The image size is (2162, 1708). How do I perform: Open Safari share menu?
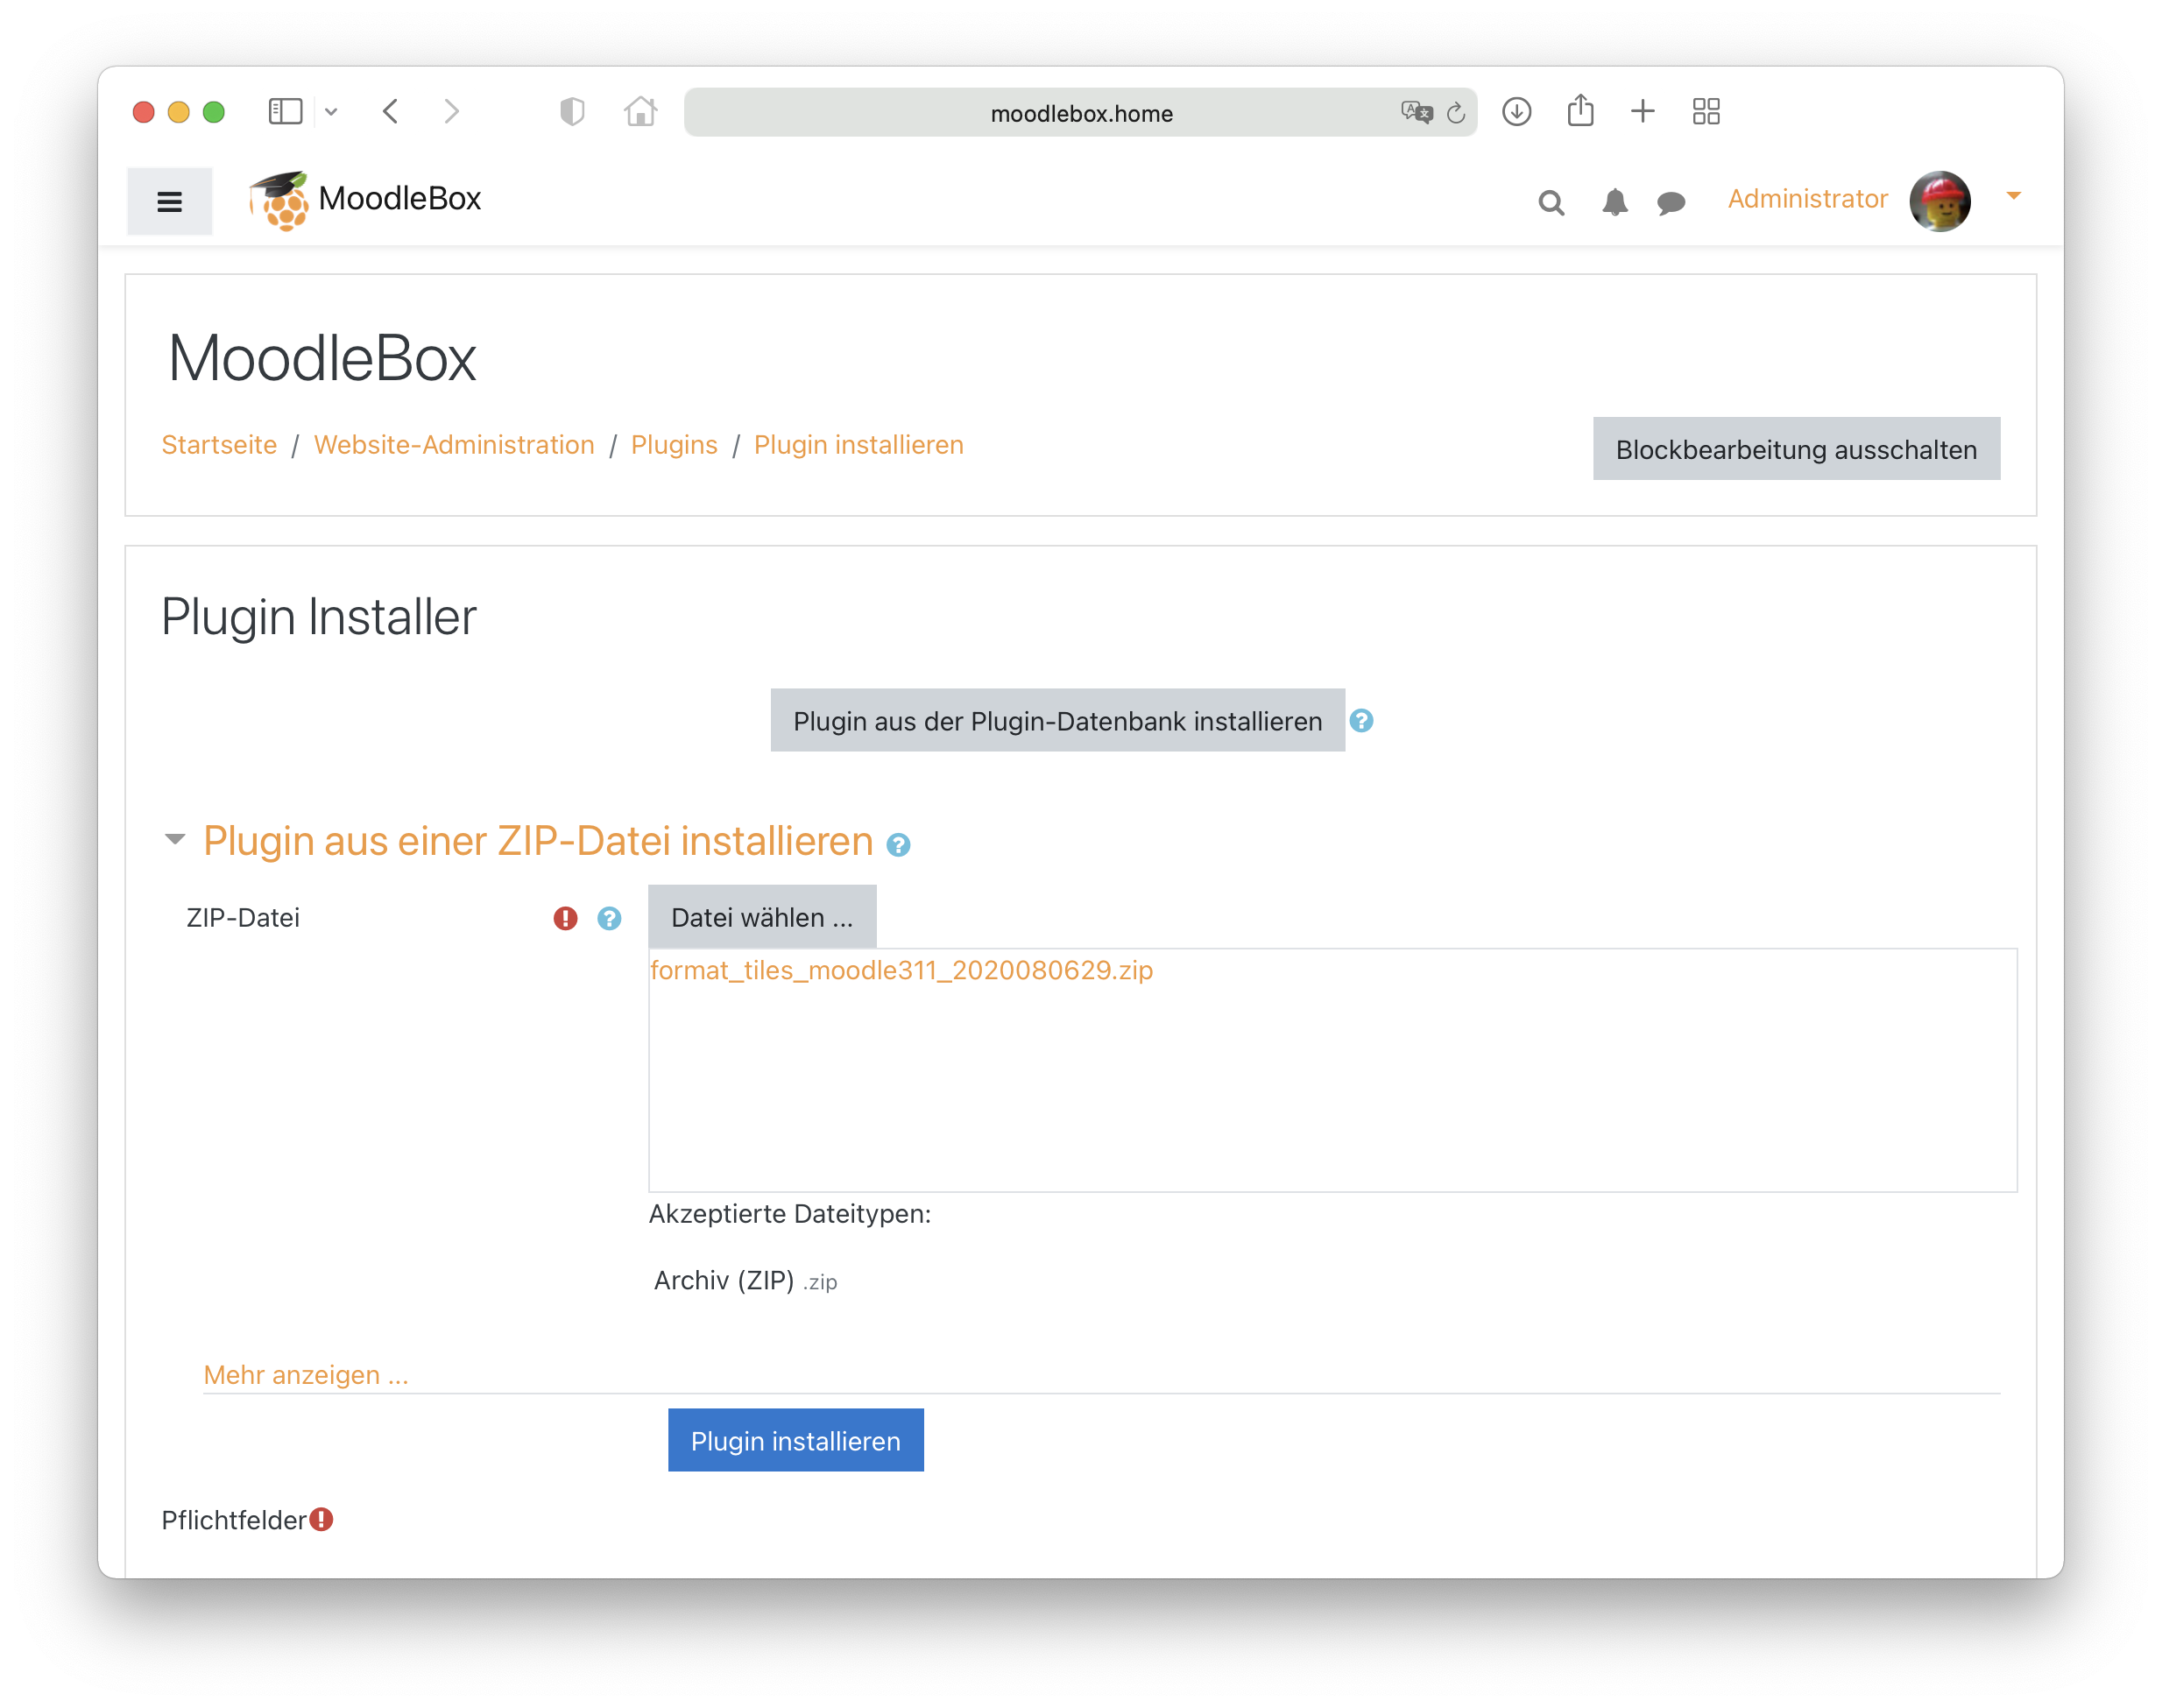[1580, 110]
